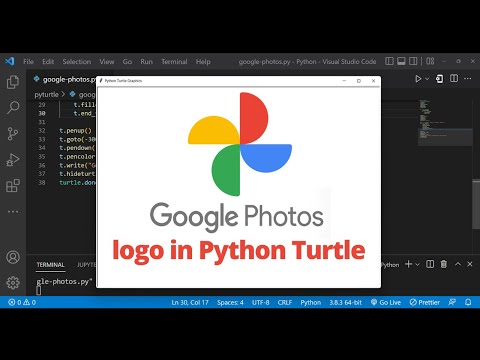The width and height of the screenshot is (480, 360).
Task: Click Prettier status bar item
Action: [x=425, y=302]
